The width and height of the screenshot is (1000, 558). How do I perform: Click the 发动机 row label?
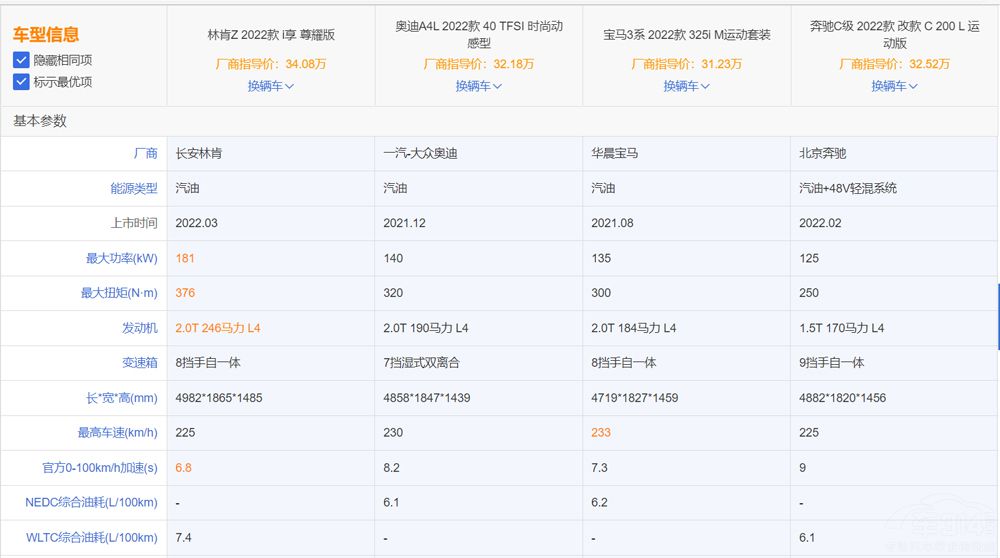tap(139, 328)
